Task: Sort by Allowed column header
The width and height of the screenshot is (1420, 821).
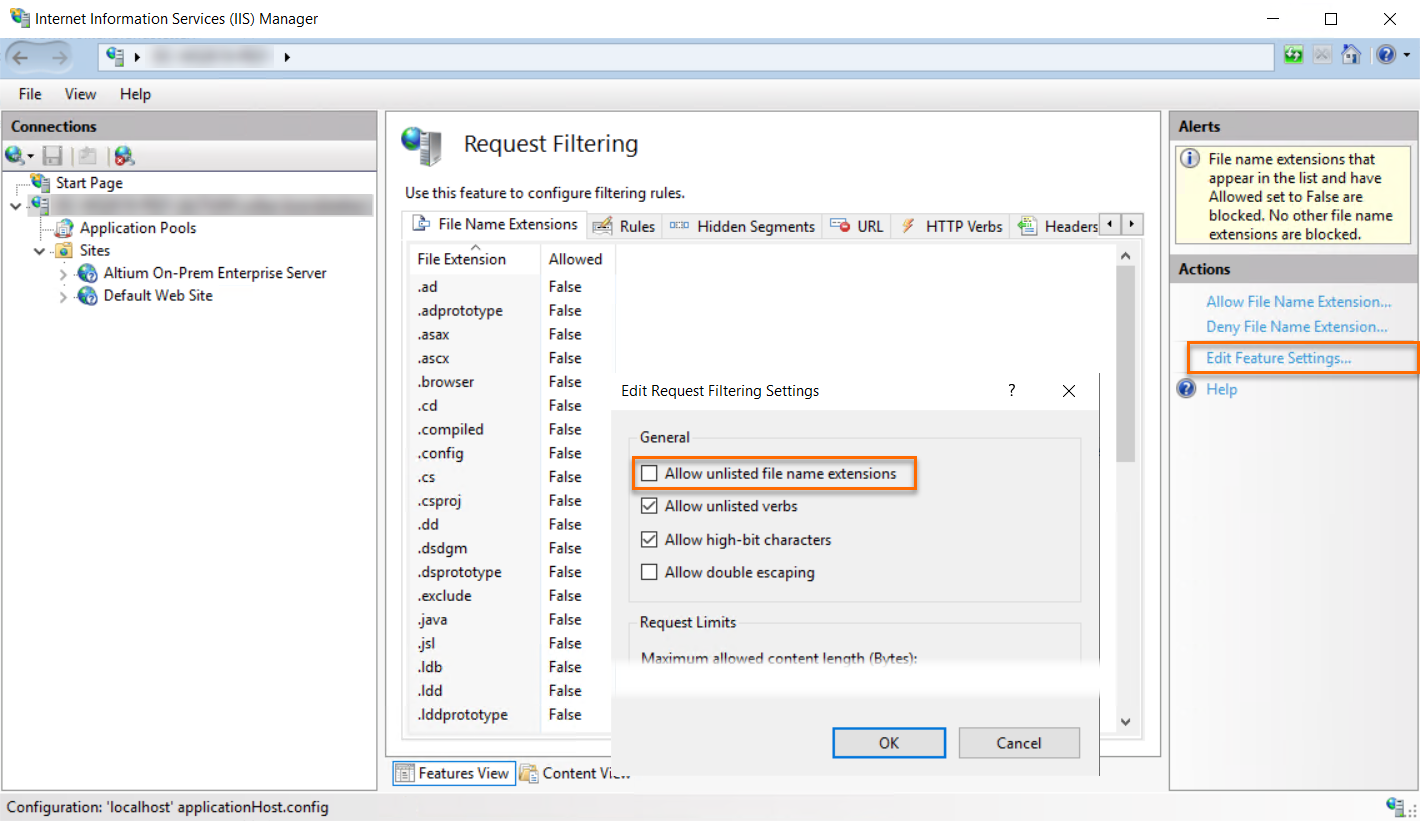Action: pyautogui.click(x=577, y=259)
